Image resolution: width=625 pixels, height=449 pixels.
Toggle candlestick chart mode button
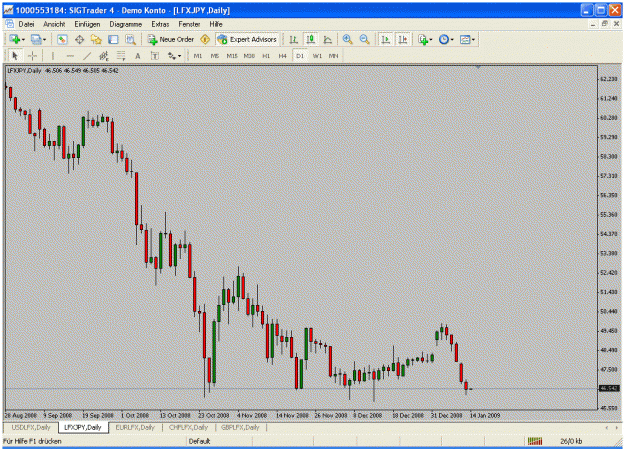coord(311,39)
